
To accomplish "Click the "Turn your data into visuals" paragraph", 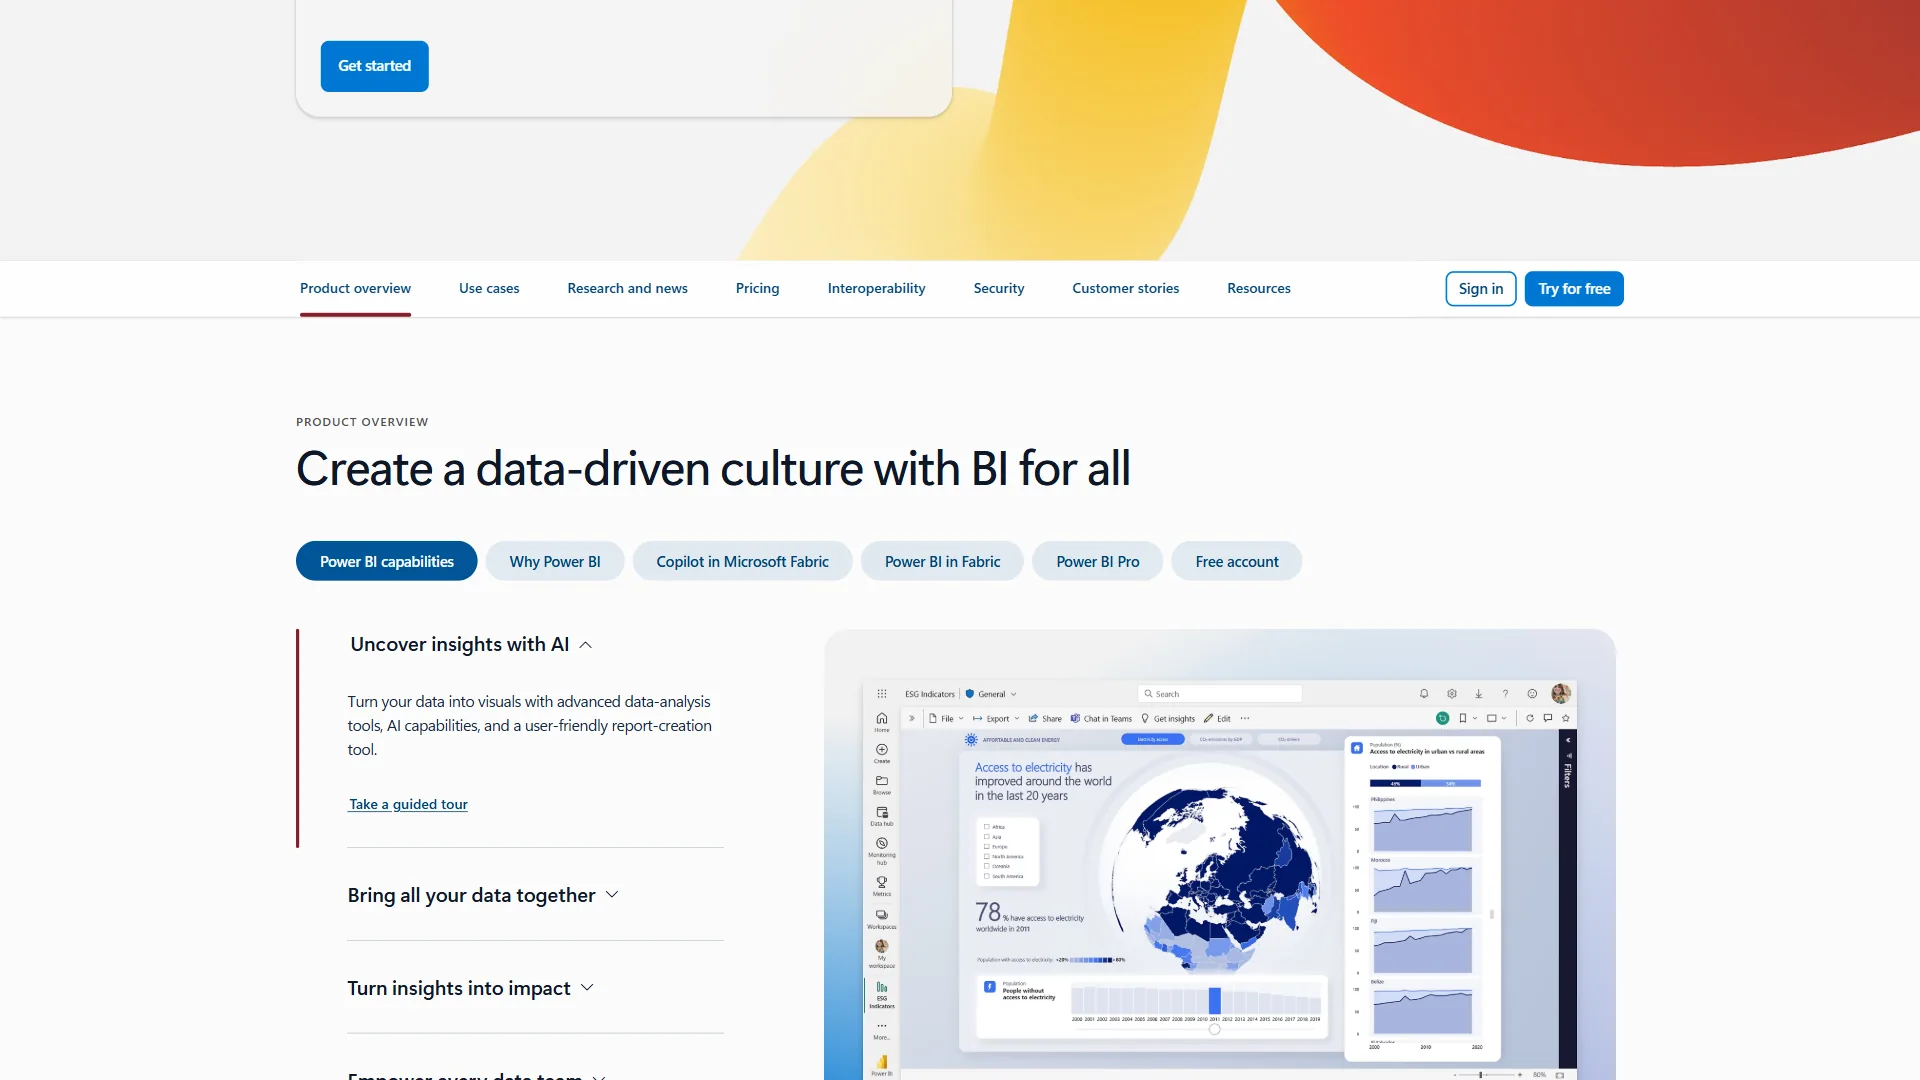I will (530, 726).
